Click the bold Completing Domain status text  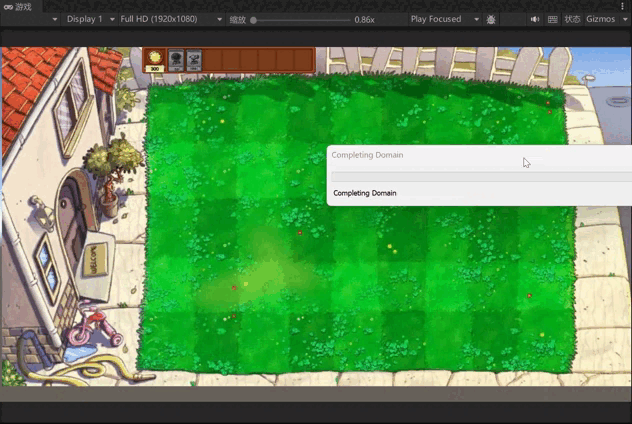365,193
